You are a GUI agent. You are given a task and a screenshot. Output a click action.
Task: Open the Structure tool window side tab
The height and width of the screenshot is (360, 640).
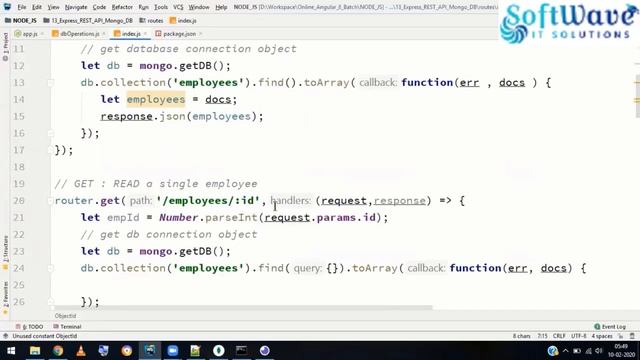pyautogui.click(x=5, y=252)
